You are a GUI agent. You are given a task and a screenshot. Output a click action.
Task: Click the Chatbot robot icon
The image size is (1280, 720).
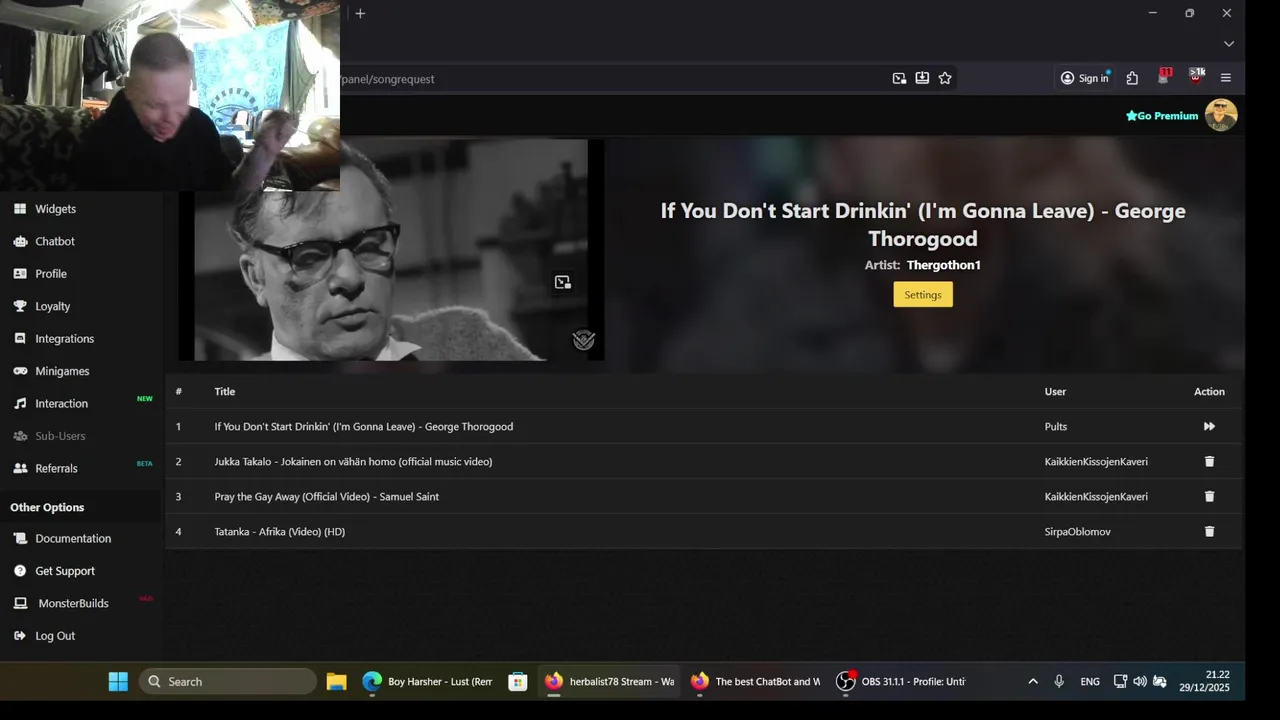[20, 241]
